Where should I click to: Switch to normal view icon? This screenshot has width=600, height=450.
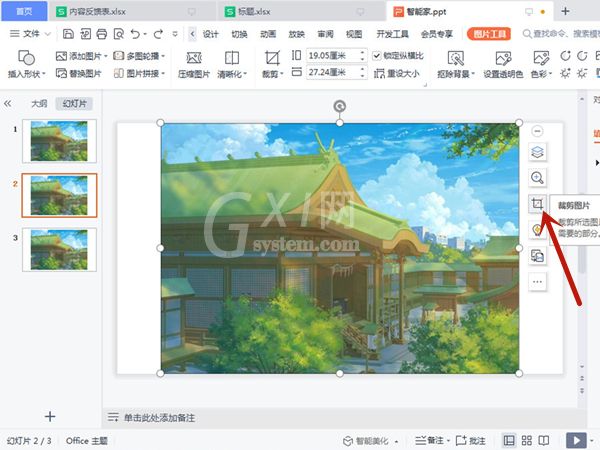click(509, 440)
